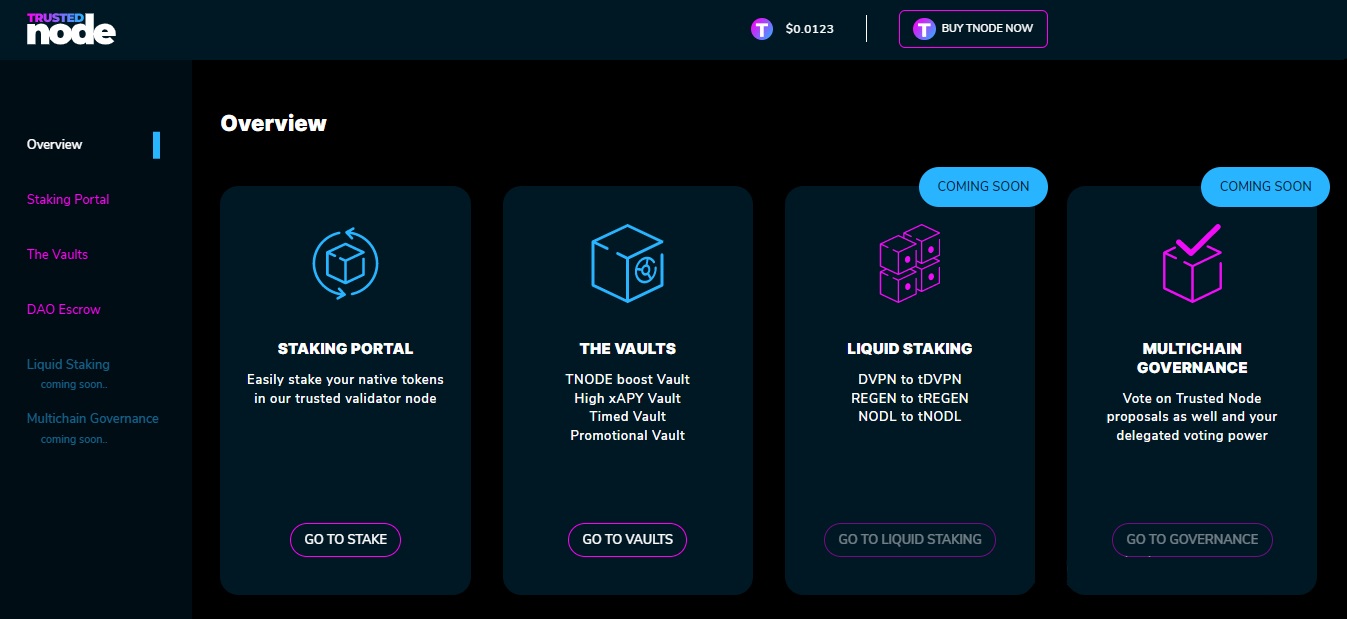Screen dimensions: 1347x619
Task: Click the GO TO VAULTS button
Action: point(627,540)
